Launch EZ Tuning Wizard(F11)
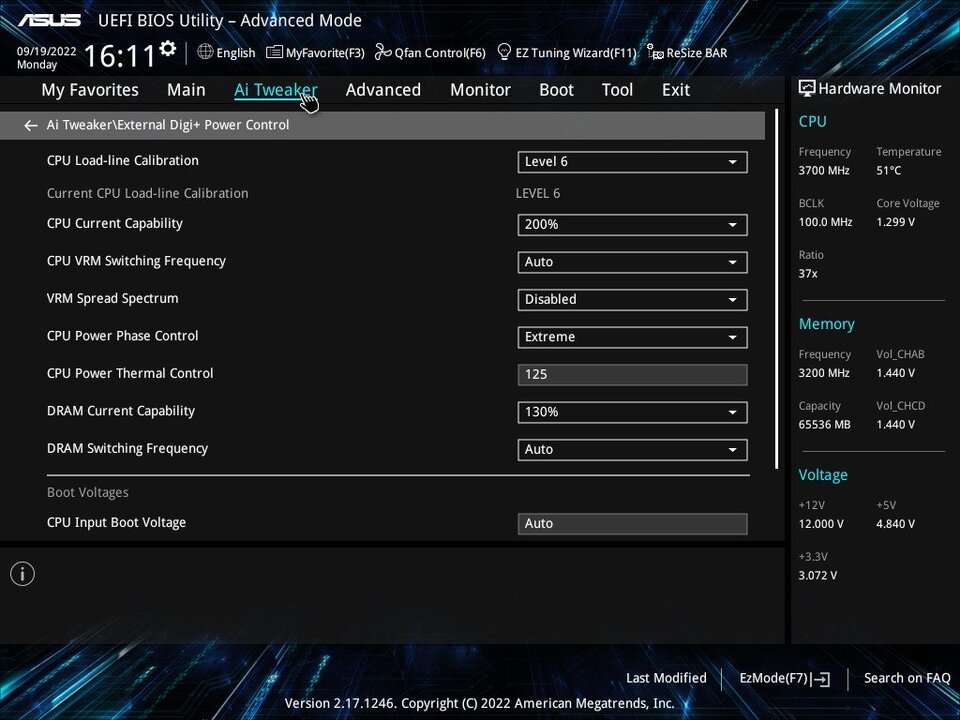Image resolution: width=960 pixels, height=720 pixels. pos(566,53)
